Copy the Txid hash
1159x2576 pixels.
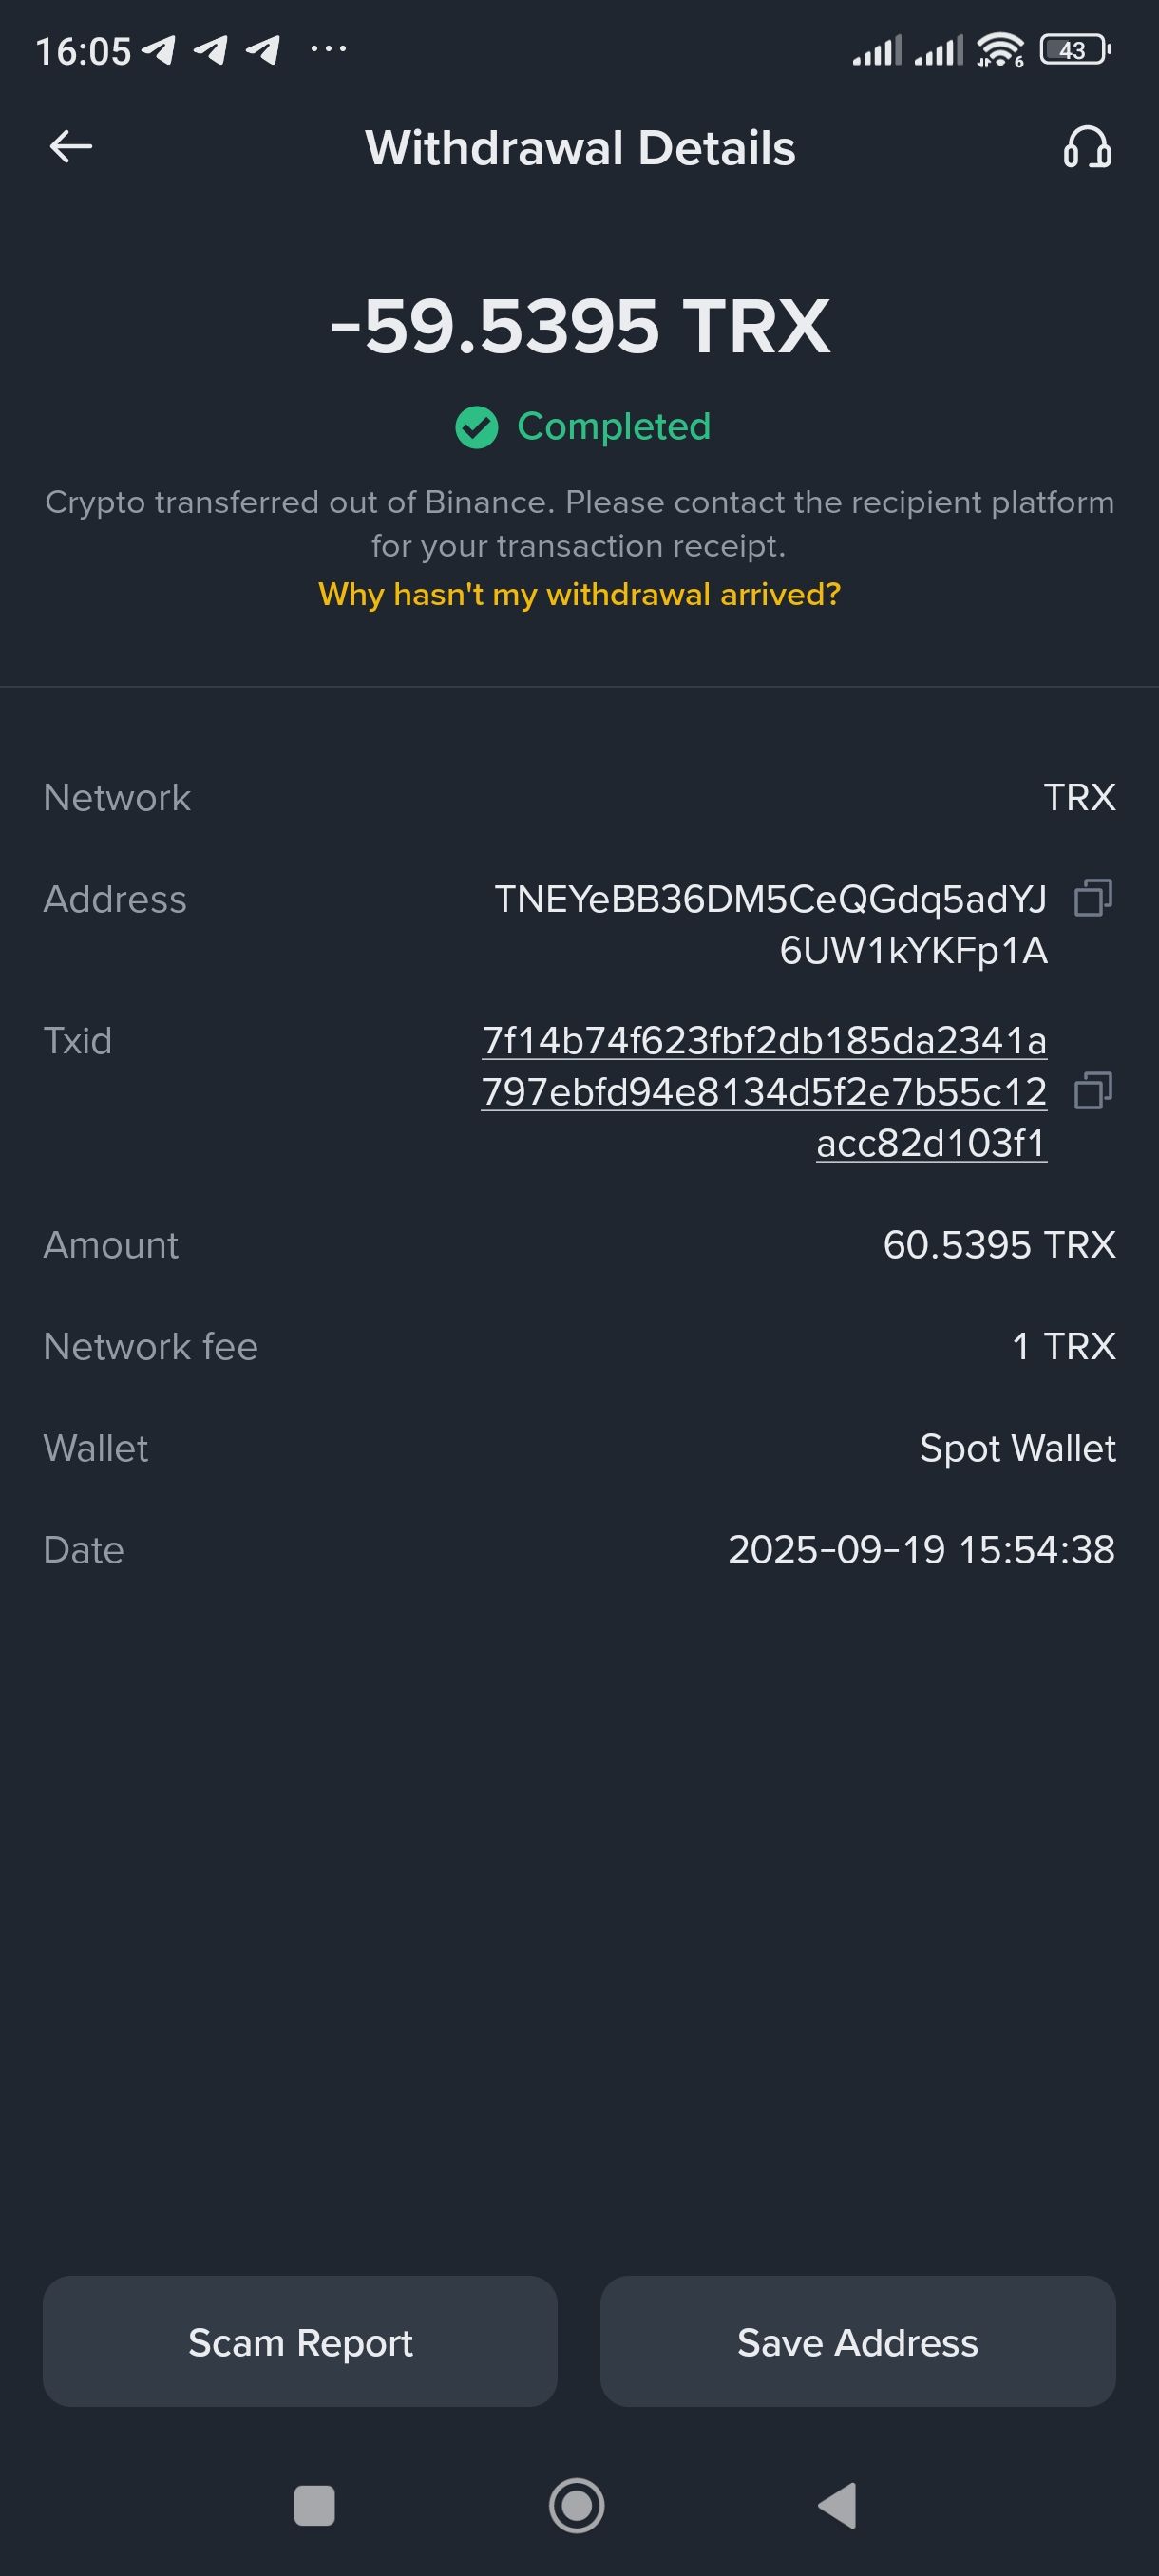(x=1092, y=1091)
